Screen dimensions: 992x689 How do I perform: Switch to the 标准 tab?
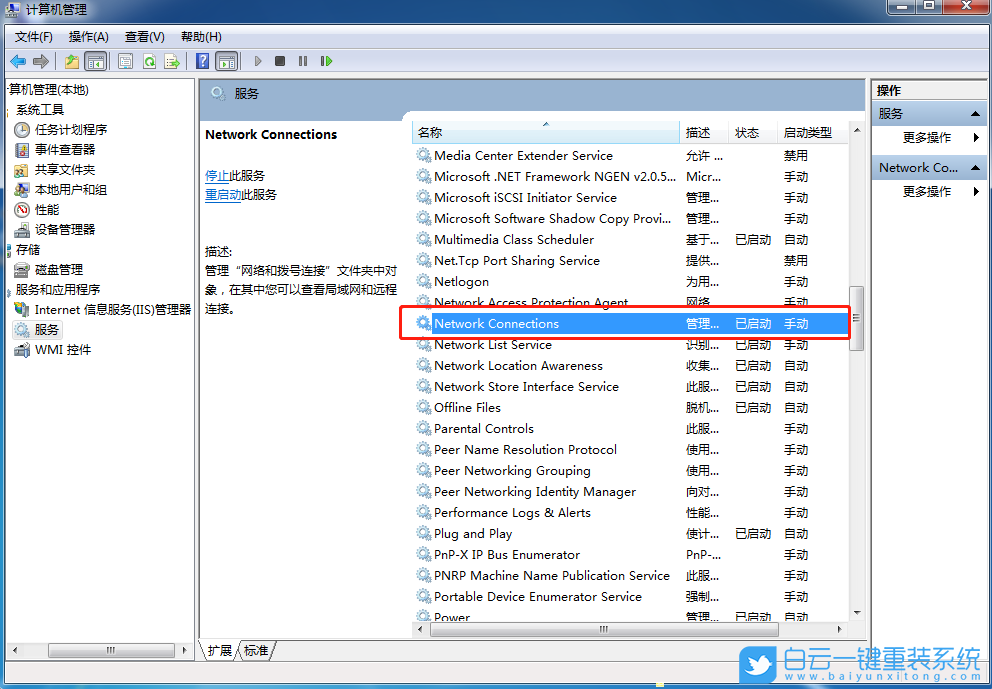tap(254, 650)
